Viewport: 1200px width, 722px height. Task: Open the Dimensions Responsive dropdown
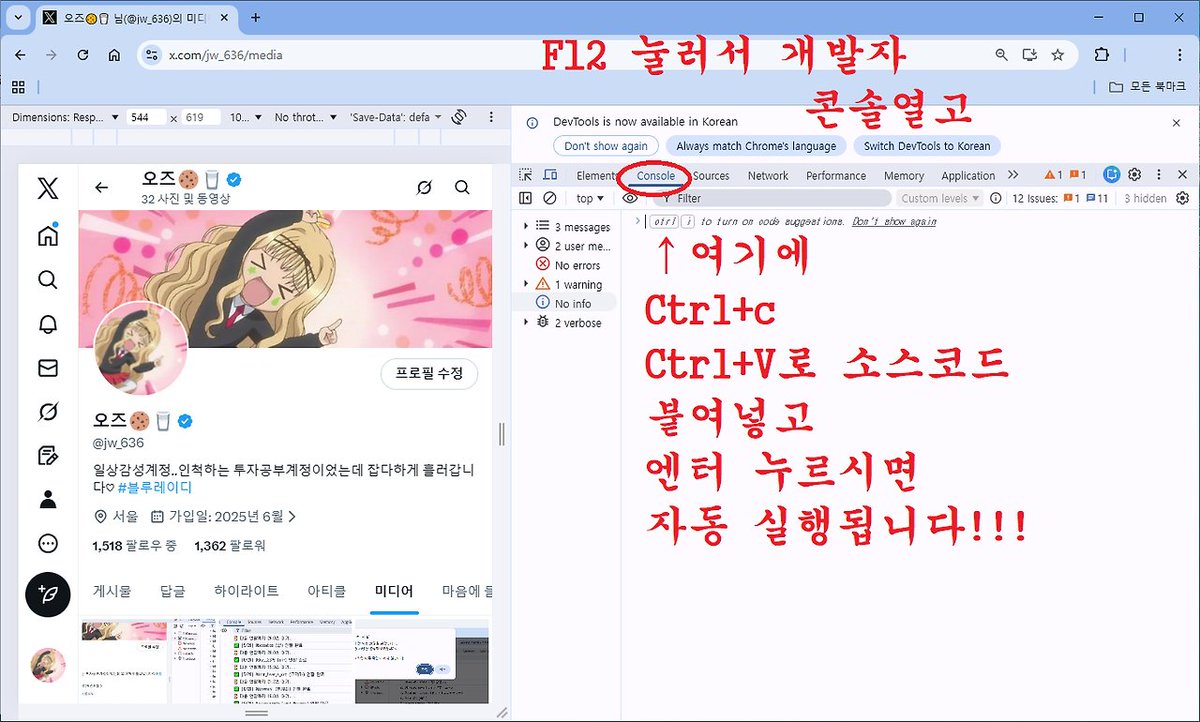pos(65,117)
